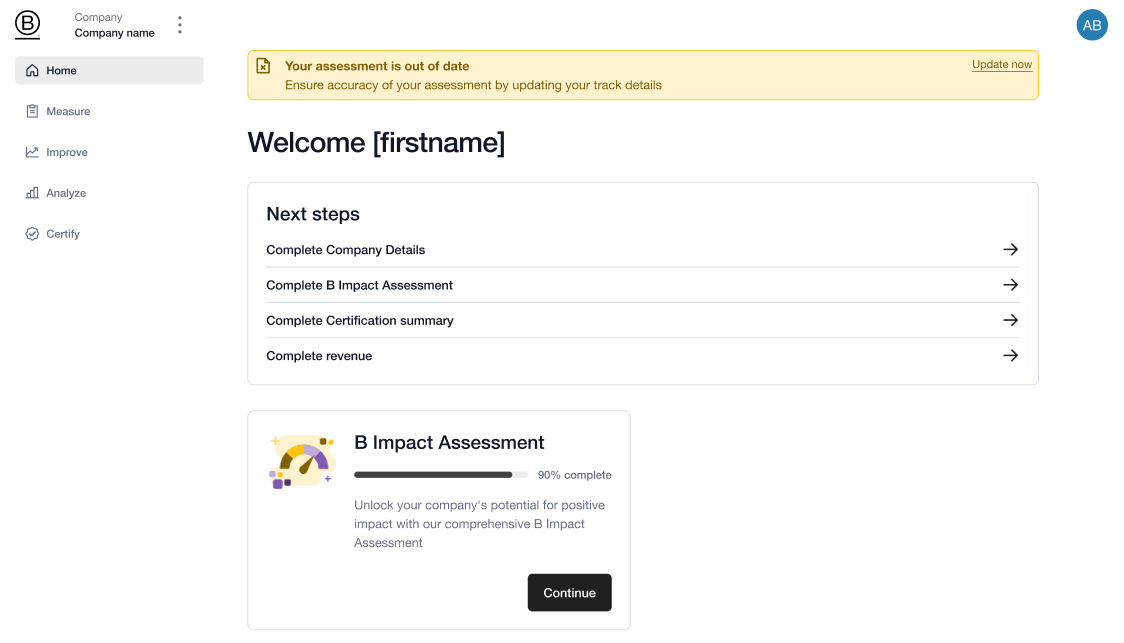Continue the B Impact Assessment
Viewport: 1124px width, 643px height.
[569, 593]
